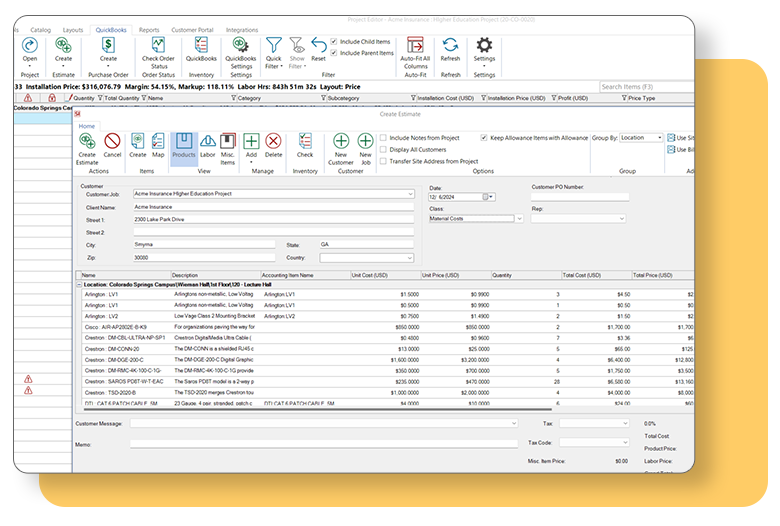Screen dimensions: 780x526
Task: Select Cisco : AIR-AP2802E-B-K9 row
Action: 388,327
